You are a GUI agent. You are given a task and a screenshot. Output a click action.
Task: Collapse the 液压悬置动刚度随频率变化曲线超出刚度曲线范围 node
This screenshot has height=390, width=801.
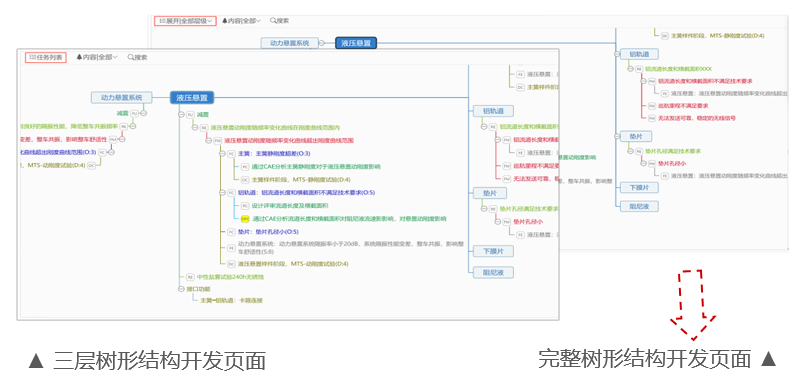click(x=208, y=140)
